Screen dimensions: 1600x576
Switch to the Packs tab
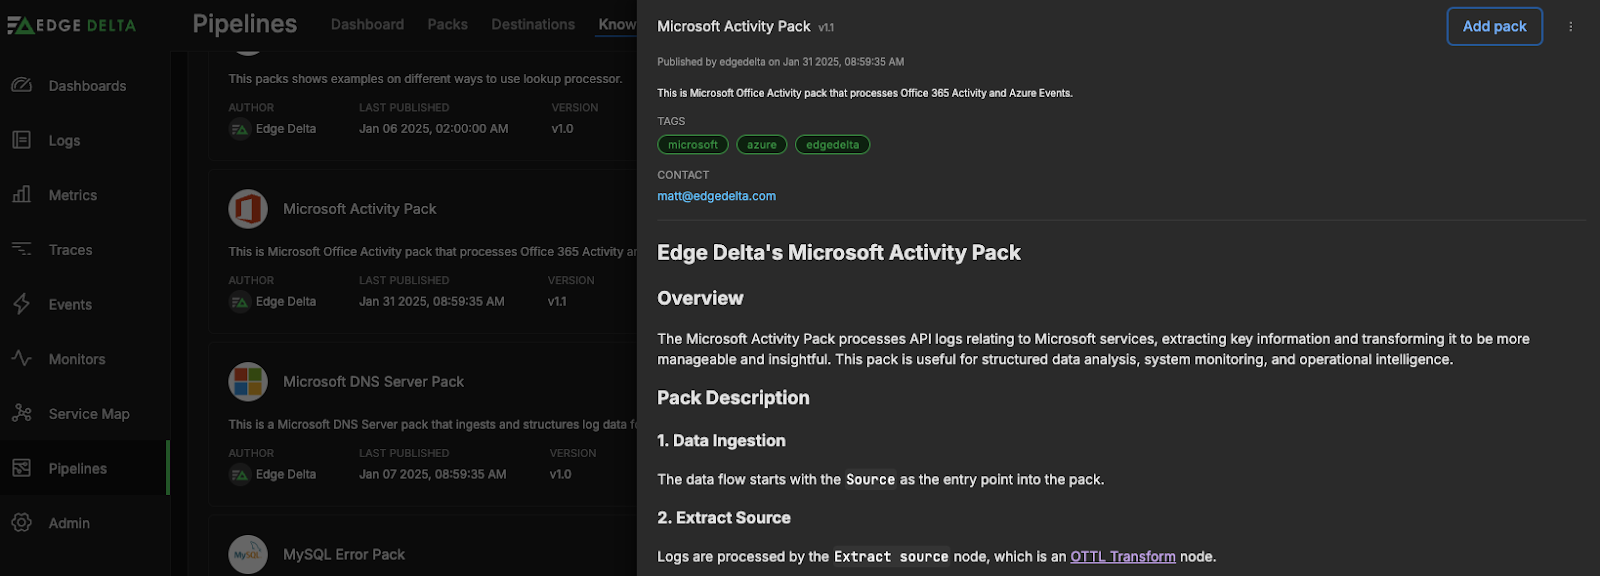pos(447,24)
